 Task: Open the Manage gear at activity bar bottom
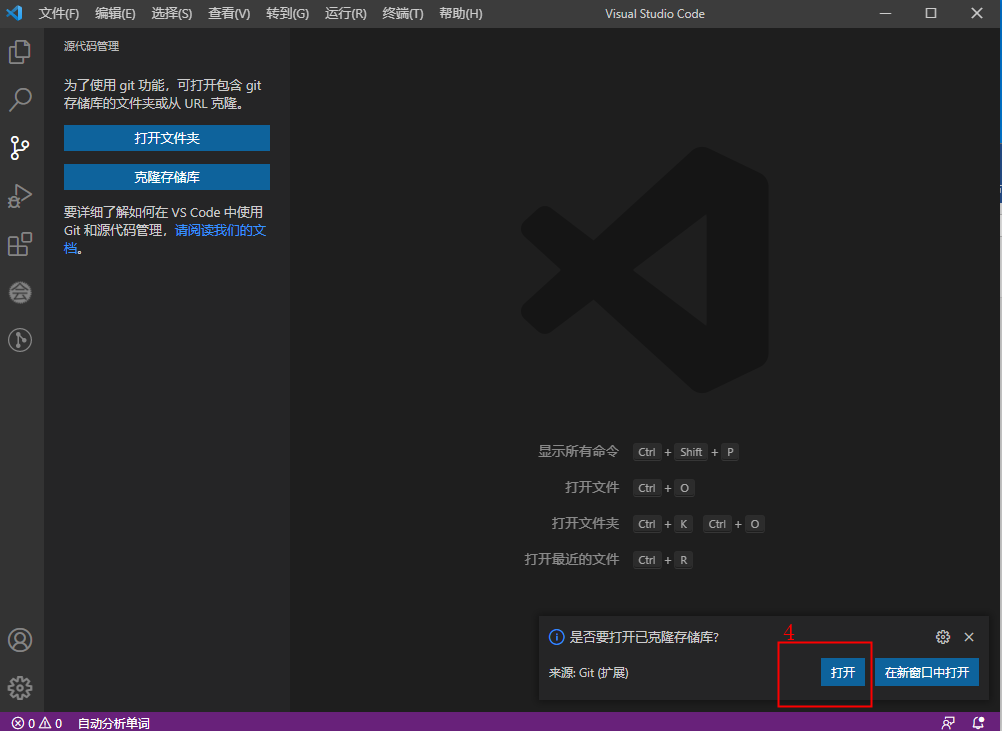click(20, 688)
